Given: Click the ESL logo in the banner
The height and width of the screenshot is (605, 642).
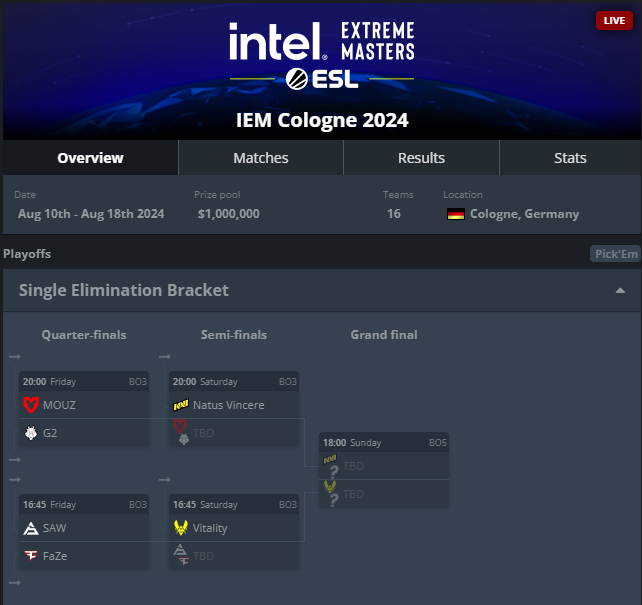Looking at the screenshot, I should (x=322, y=79).
